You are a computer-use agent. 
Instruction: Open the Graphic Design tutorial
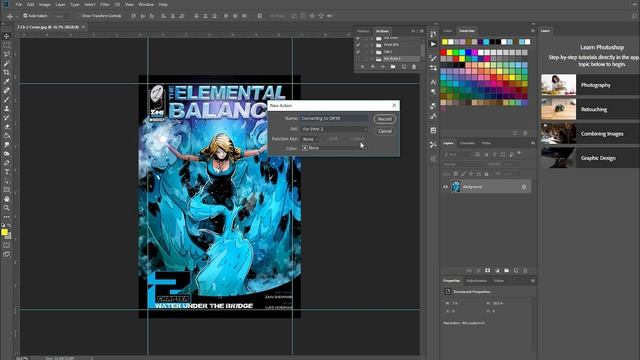pyautogui.click(x=590, y=158)
